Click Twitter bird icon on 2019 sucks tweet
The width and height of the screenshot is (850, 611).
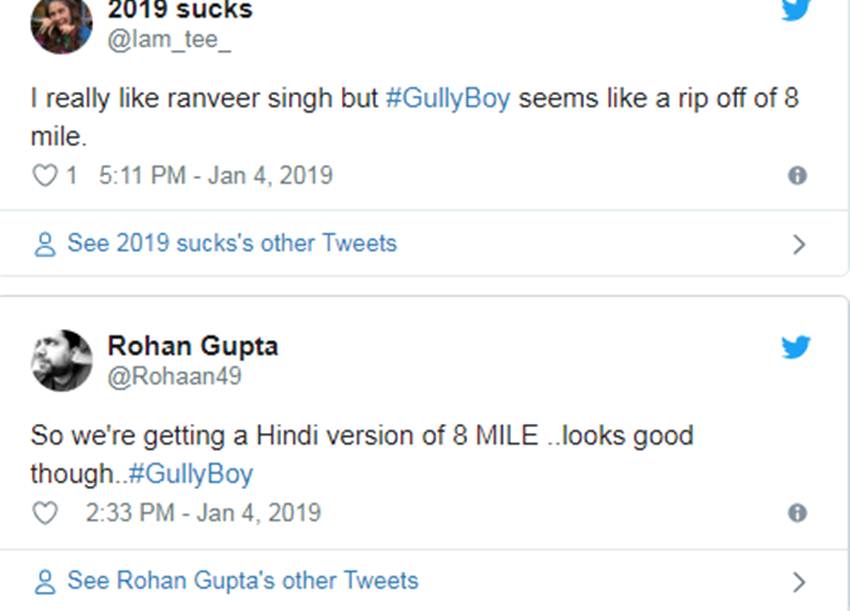795,10
